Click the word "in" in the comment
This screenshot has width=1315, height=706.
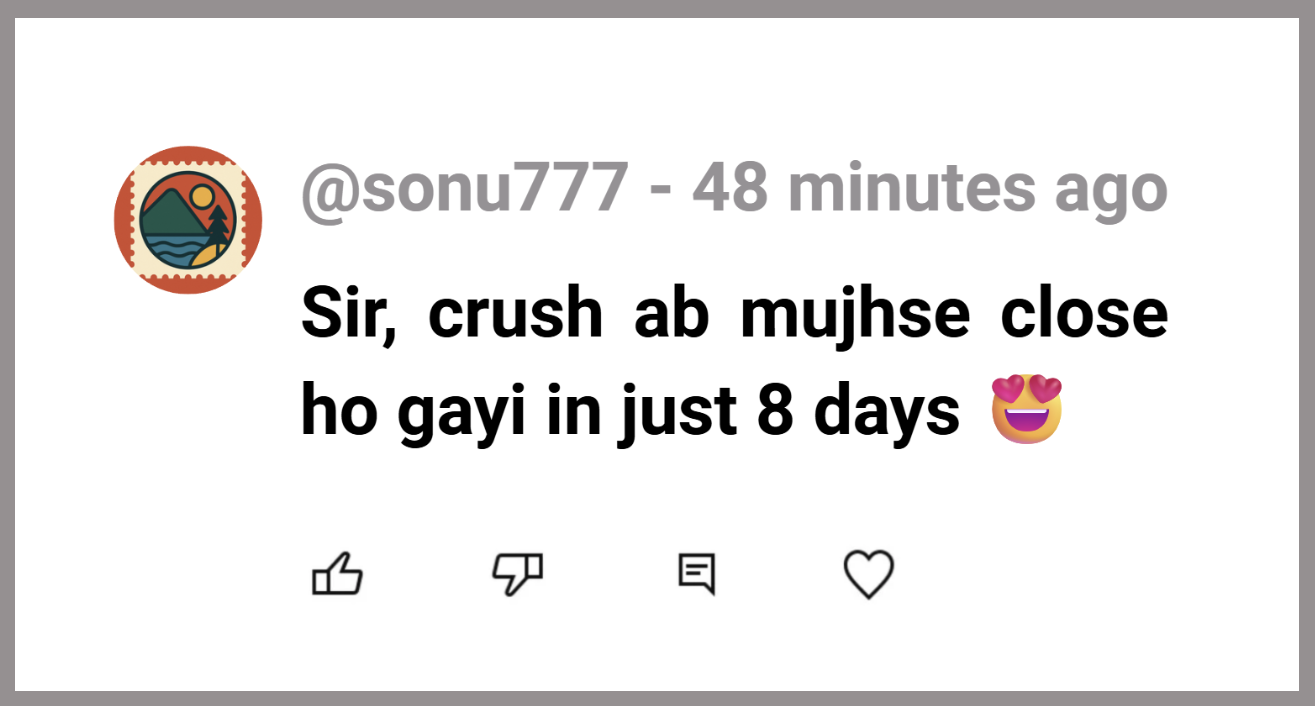(x=567, y=412)
